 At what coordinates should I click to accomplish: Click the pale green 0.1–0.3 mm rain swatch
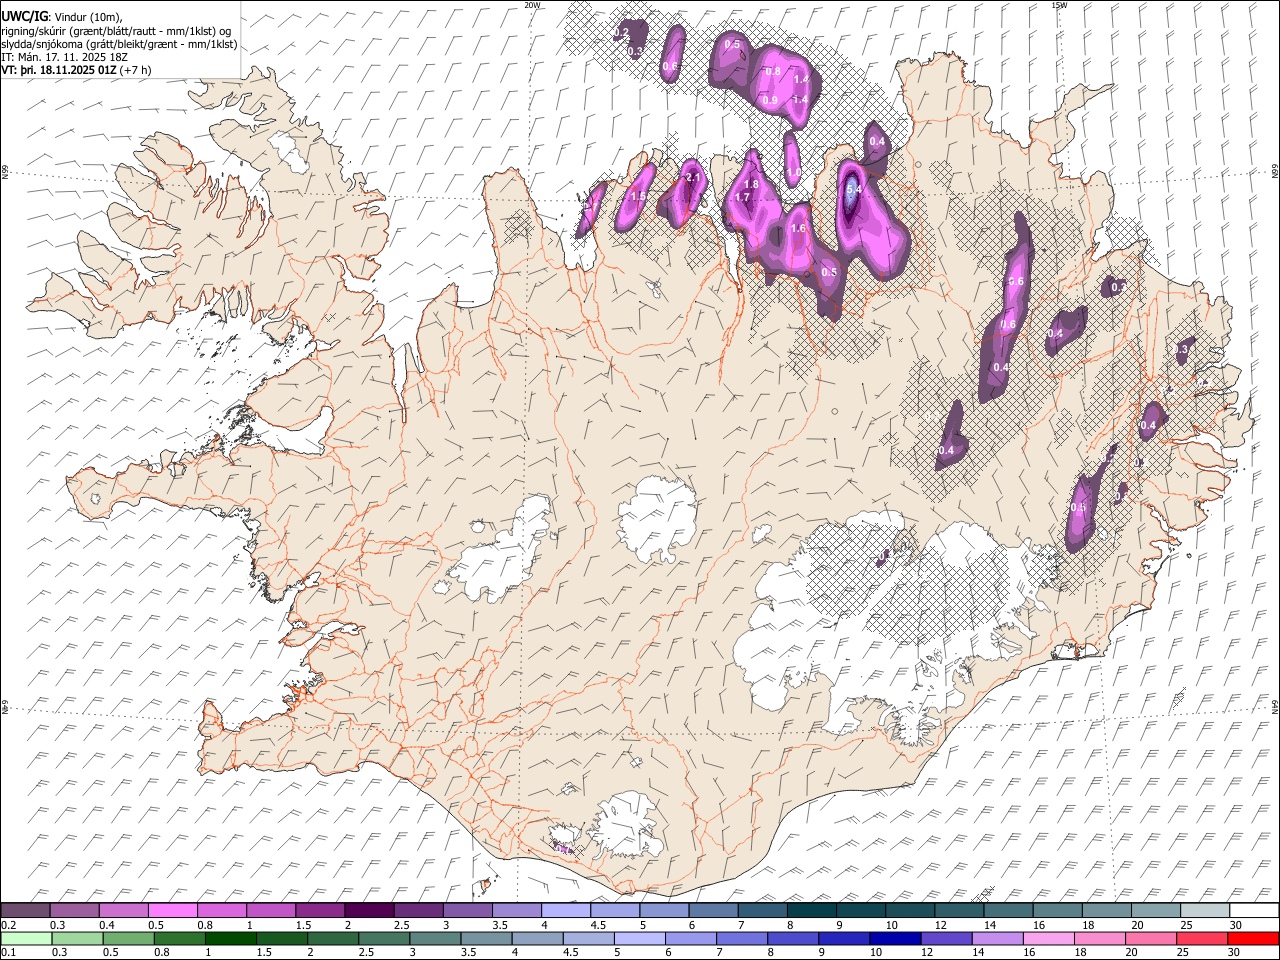click(x=27, y=938)
